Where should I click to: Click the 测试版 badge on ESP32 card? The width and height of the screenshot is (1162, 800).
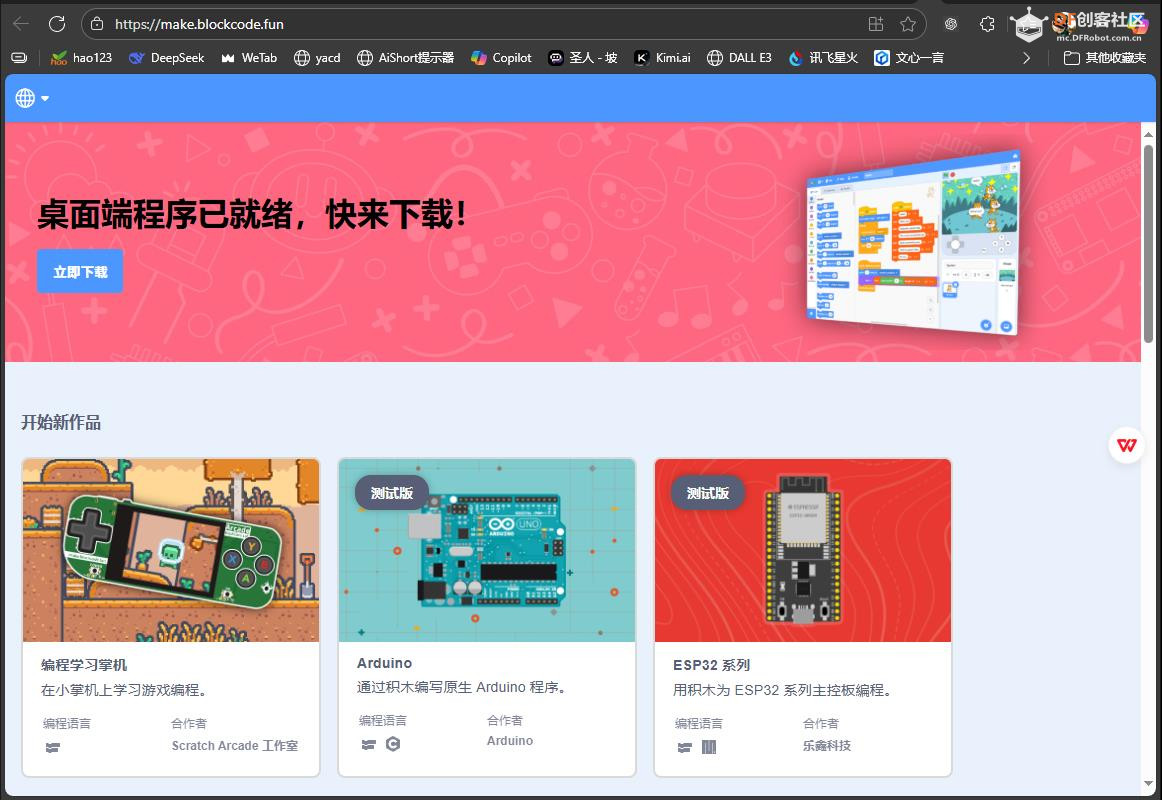[x=708, y=493]
